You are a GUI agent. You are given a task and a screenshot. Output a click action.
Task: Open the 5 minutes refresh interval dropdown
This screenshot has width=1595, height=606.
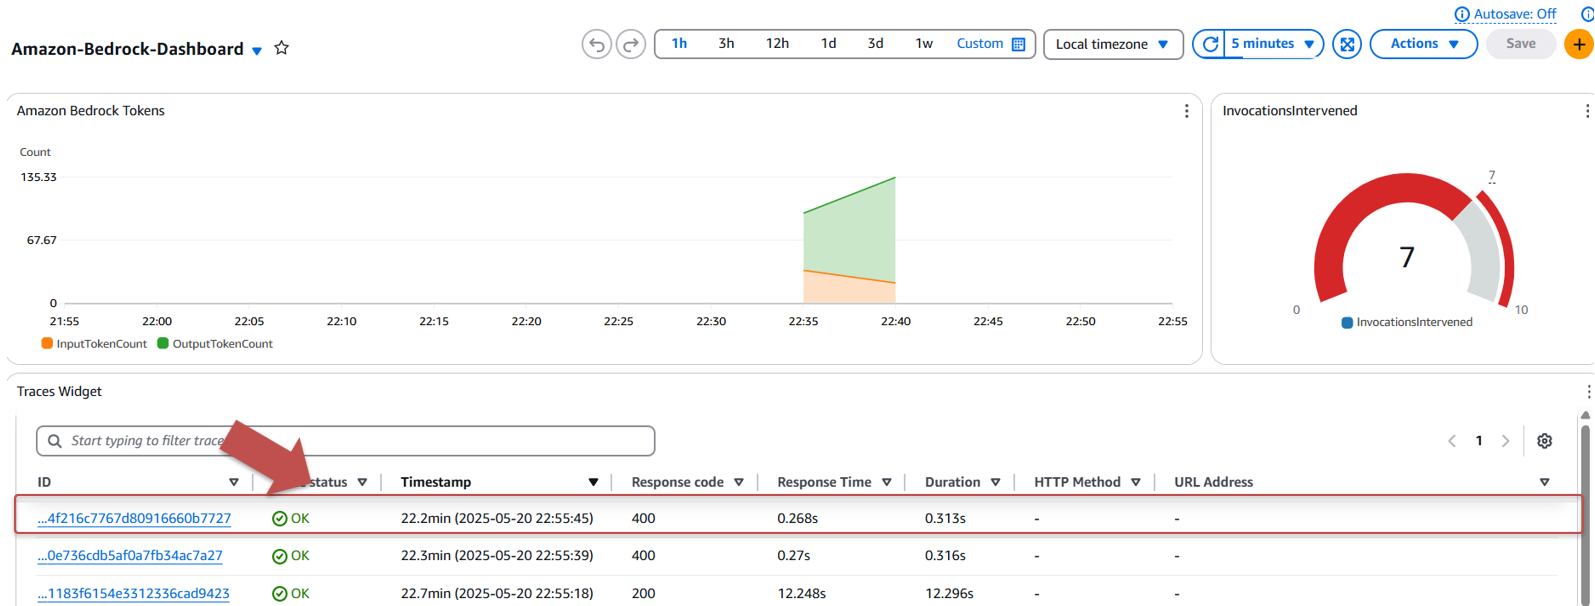[1272, 44]
